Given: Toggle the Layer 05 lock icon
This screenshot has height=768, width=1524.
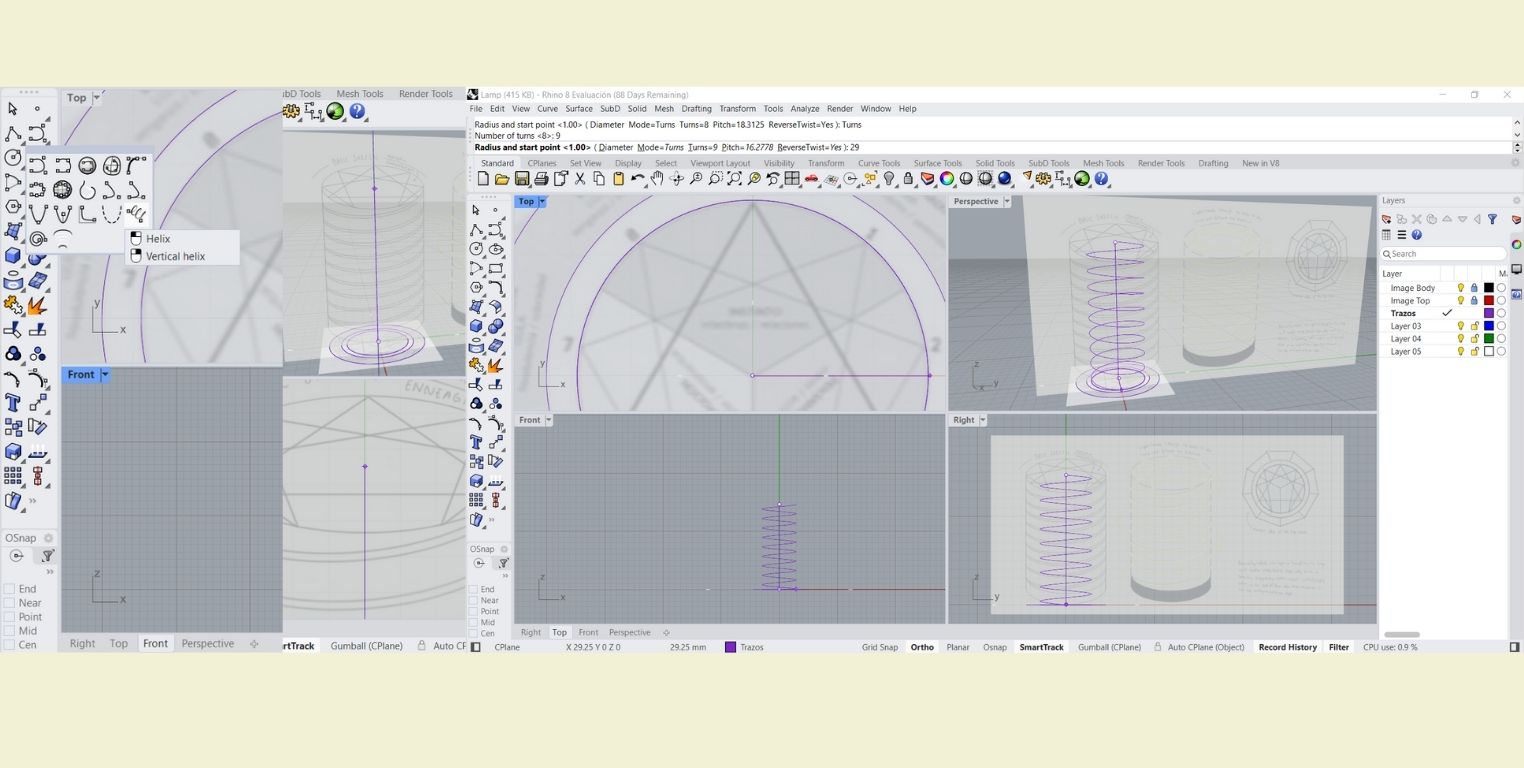Looking at the screenshot, I should click(x=1474, y=352).
